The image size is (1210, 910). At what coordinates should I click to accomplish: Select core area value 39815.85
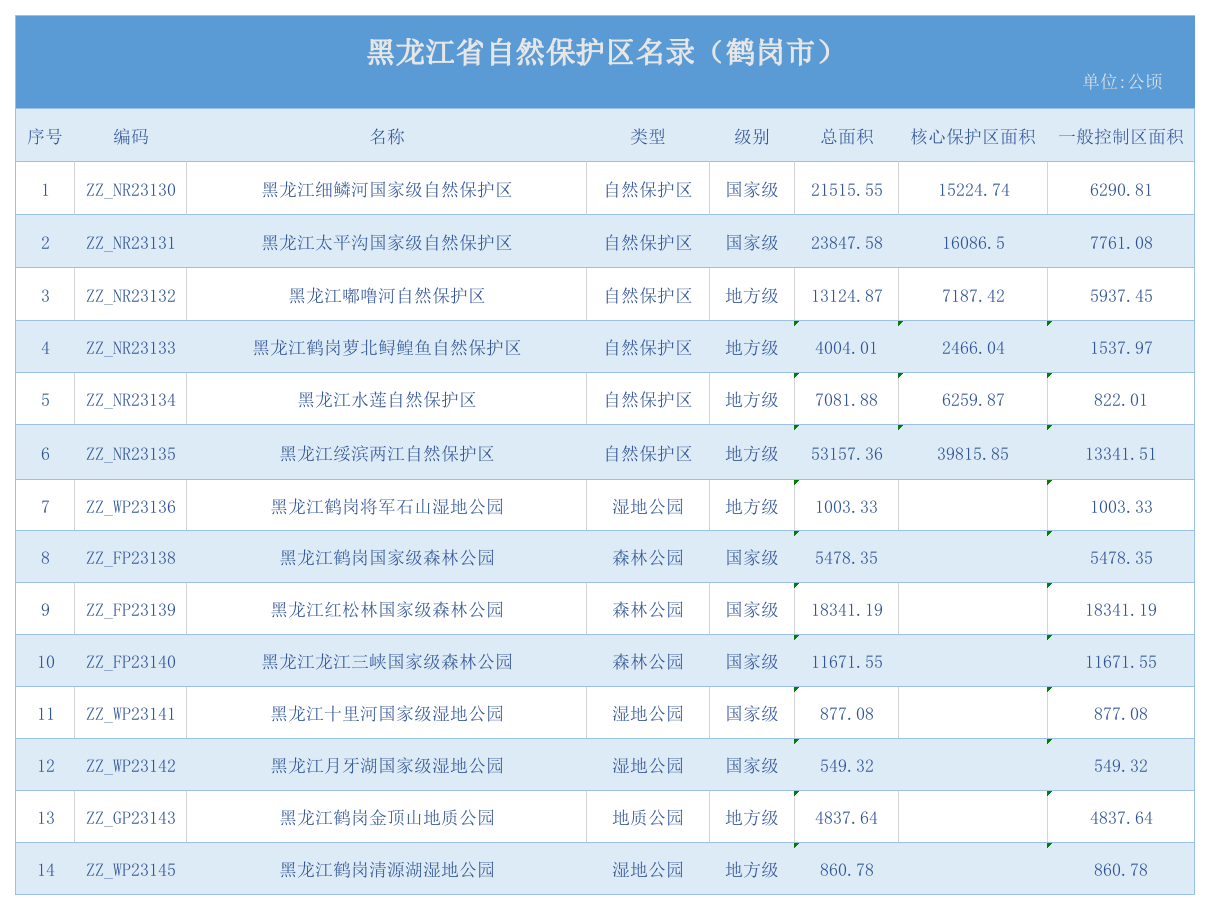tap(973, 453)
